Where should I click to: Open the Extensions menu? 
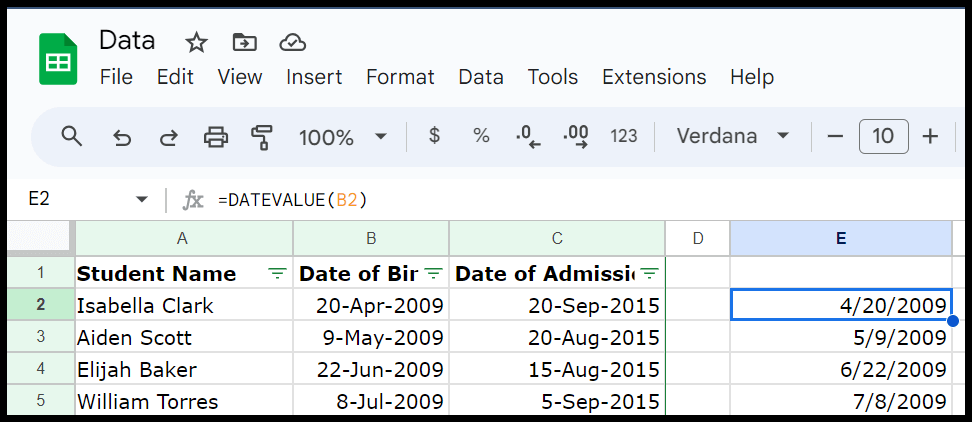654,77
